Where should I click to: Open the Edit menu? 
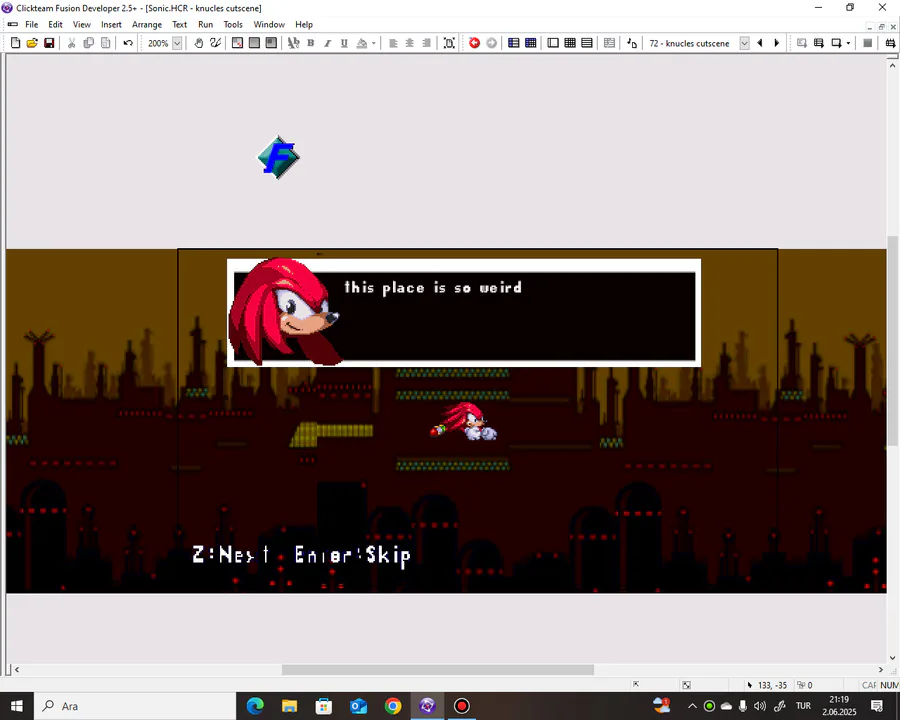[x=55, y=25]
